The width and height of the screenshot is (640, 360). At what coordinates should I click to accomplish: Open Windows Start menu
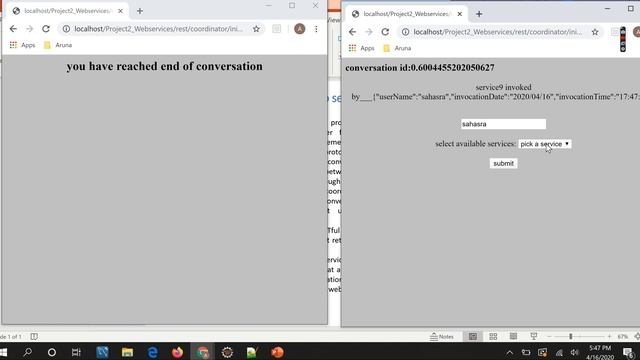pos(4,352)
